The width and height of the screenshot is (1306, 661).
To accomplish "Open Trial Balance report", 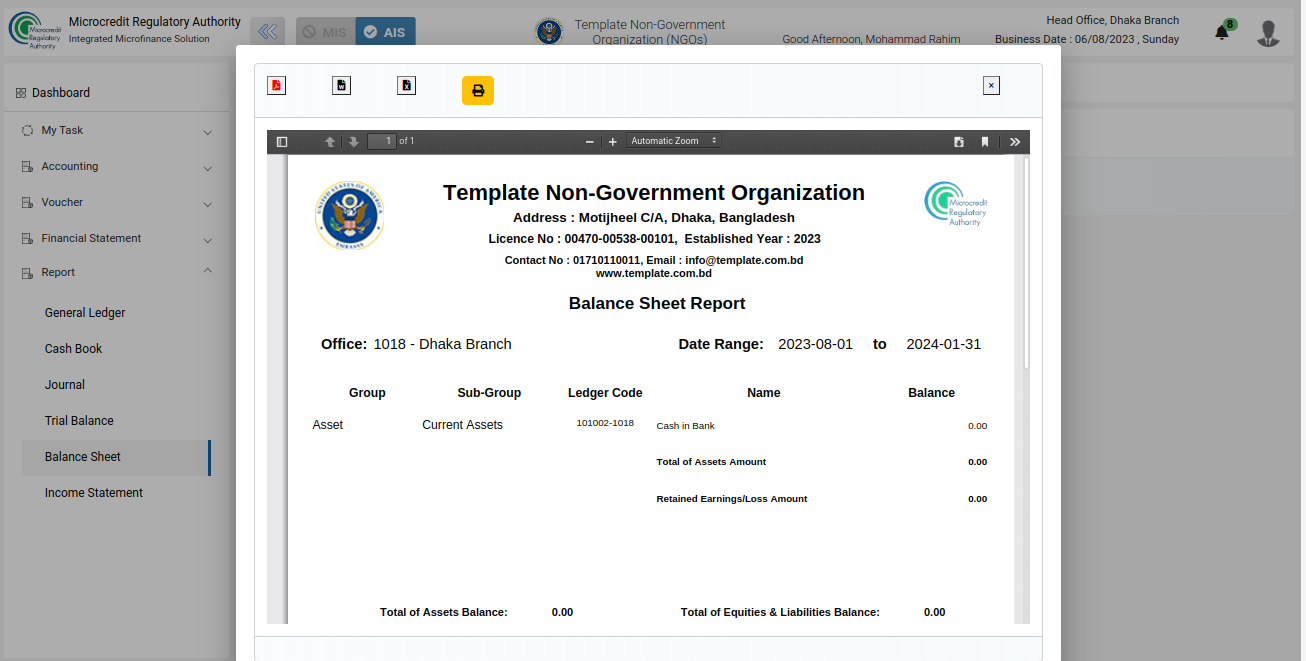I will (x=79, y=421).
